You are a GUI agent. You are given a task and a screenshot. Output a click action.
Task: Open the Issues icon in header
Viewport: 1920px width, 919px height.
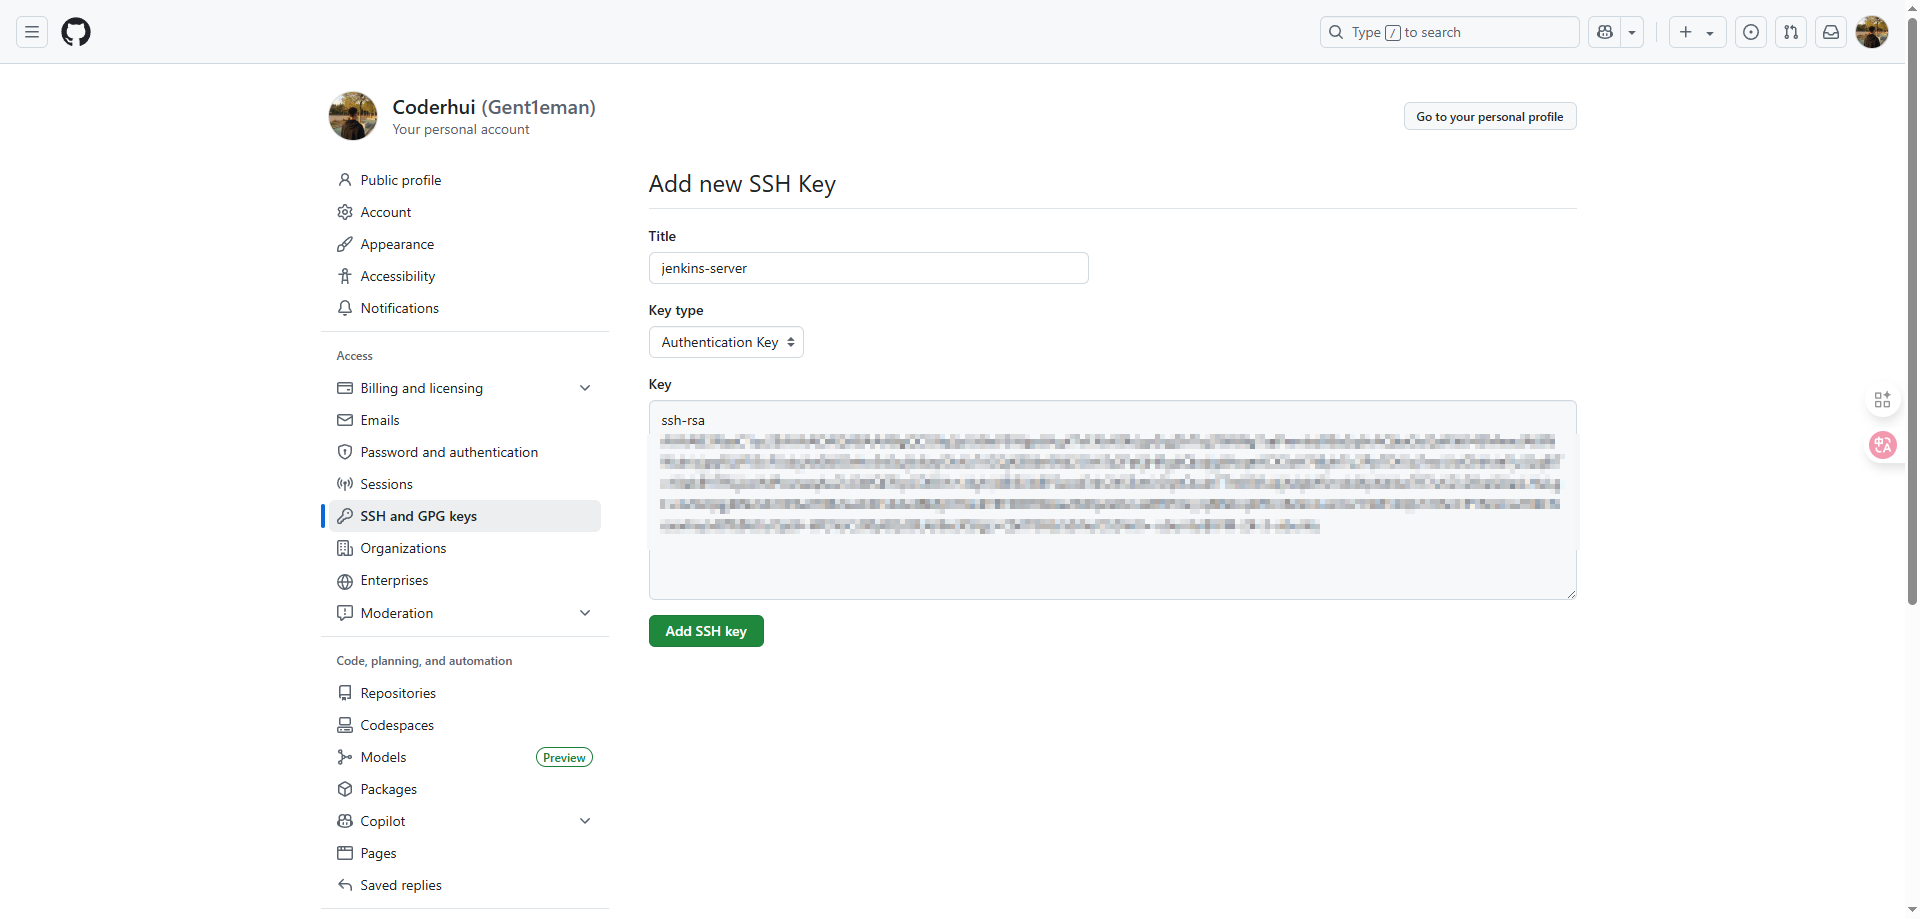click(1751, 32)
